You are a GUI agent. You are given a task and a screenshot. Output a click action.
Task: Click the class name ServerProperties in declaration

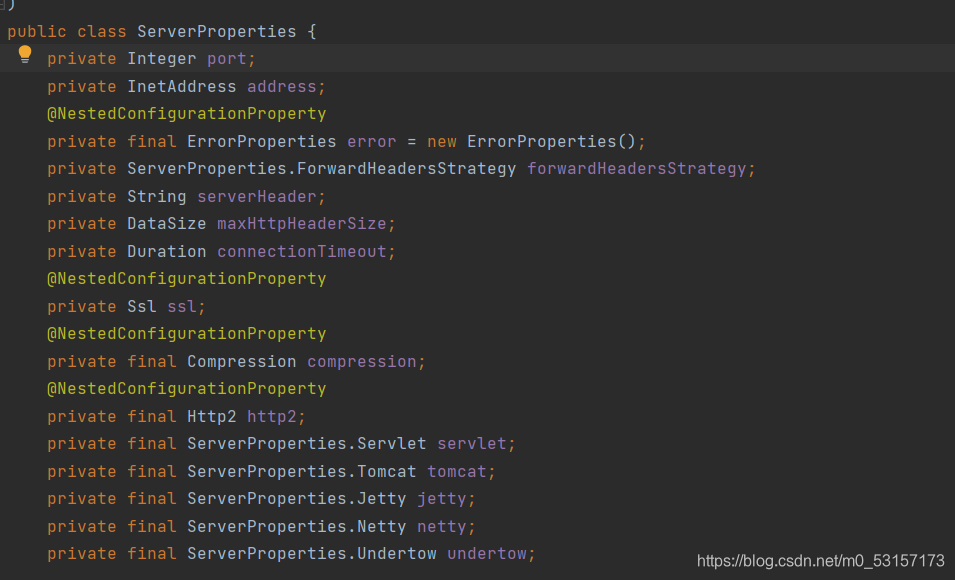coord(216,32)
